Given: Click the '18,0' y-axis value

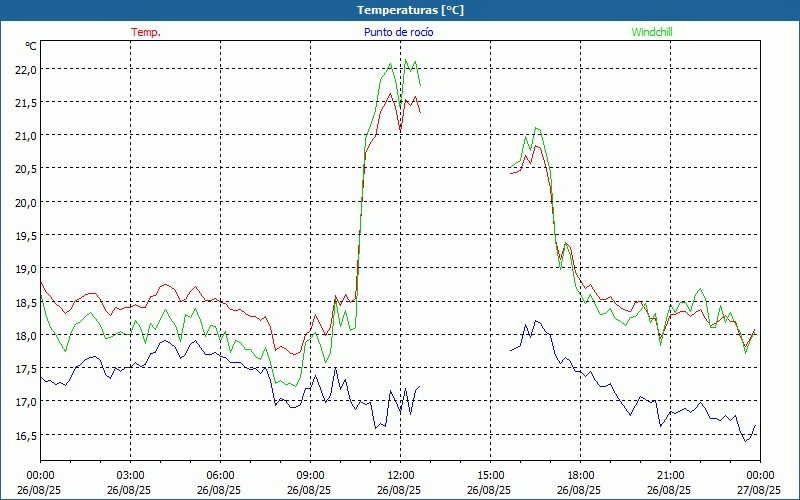Looking at the screenshot, I should pyautogui.click(x=26, y=336).
